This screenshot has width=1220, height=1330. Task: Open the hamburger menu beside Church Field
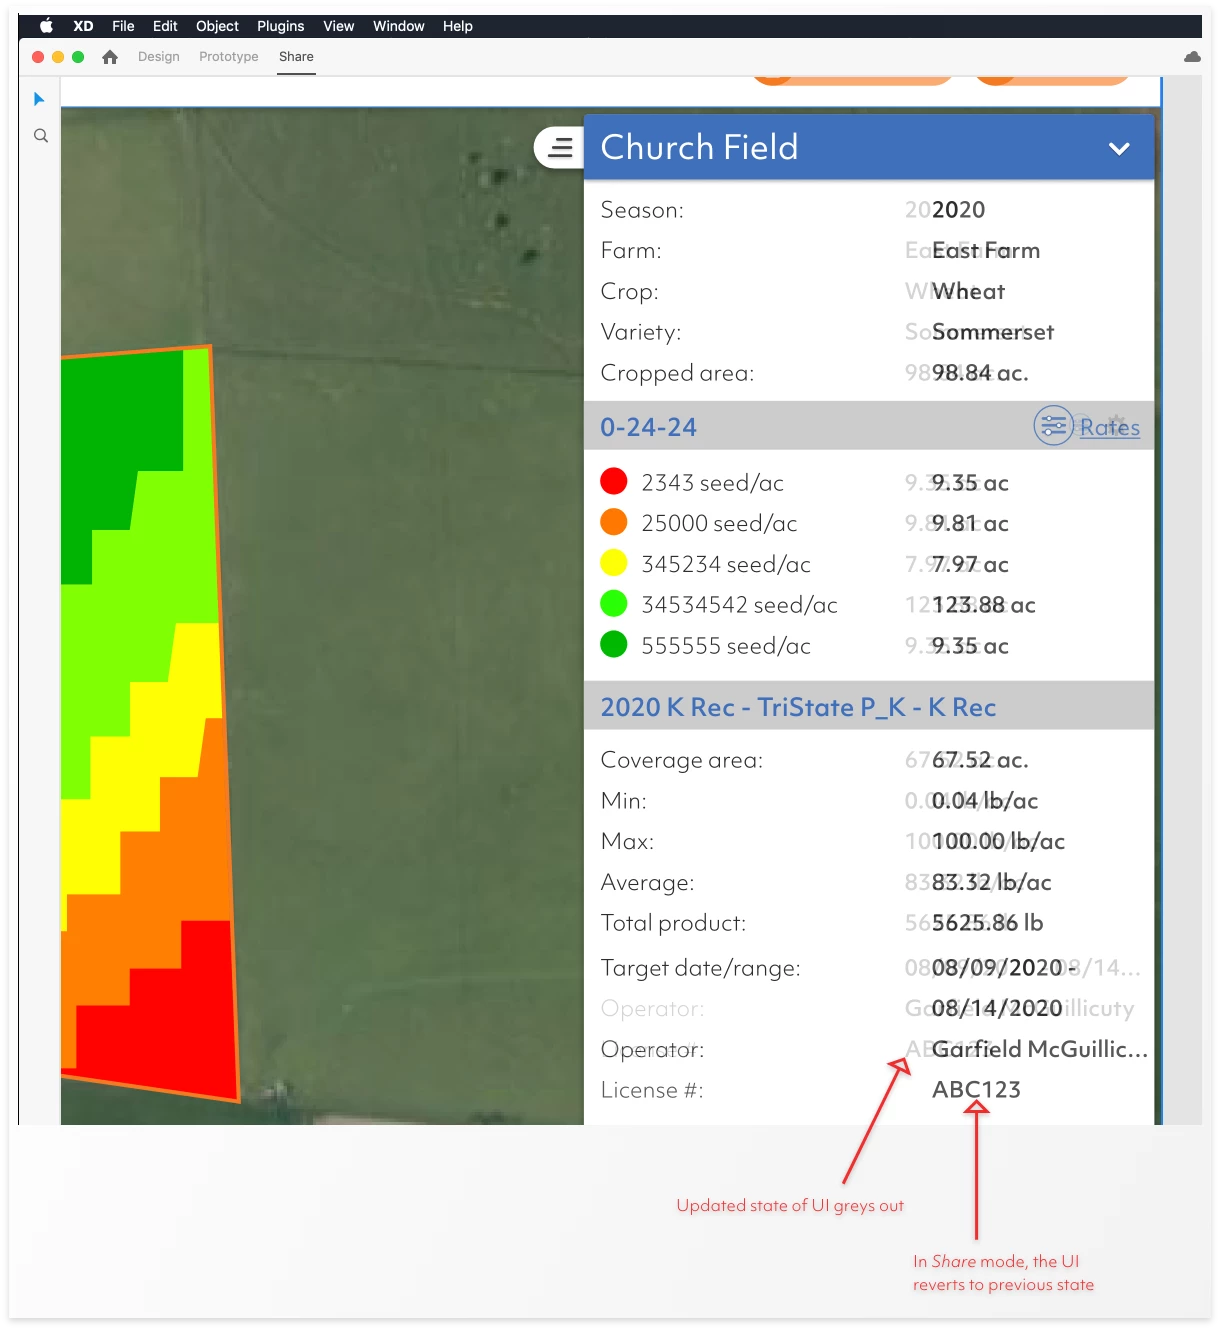561,148
